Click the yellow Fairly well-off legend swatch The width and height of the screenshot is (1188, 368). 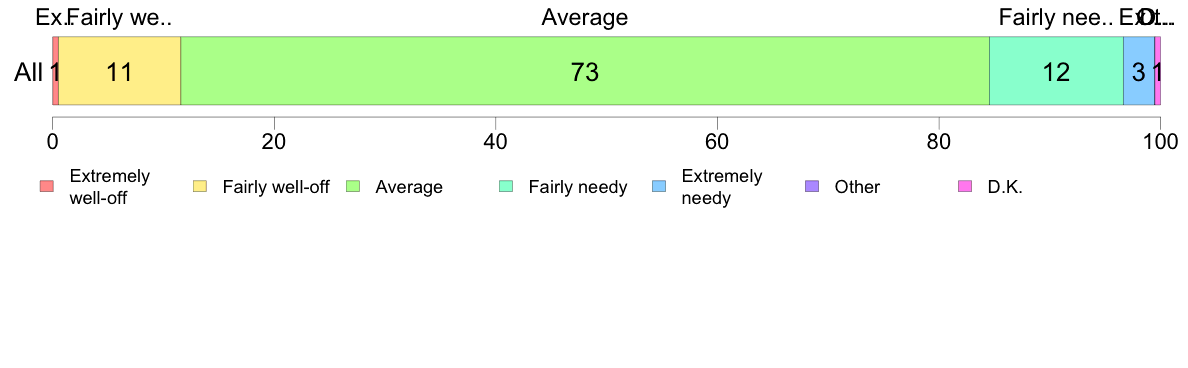(x=200, y=186)
